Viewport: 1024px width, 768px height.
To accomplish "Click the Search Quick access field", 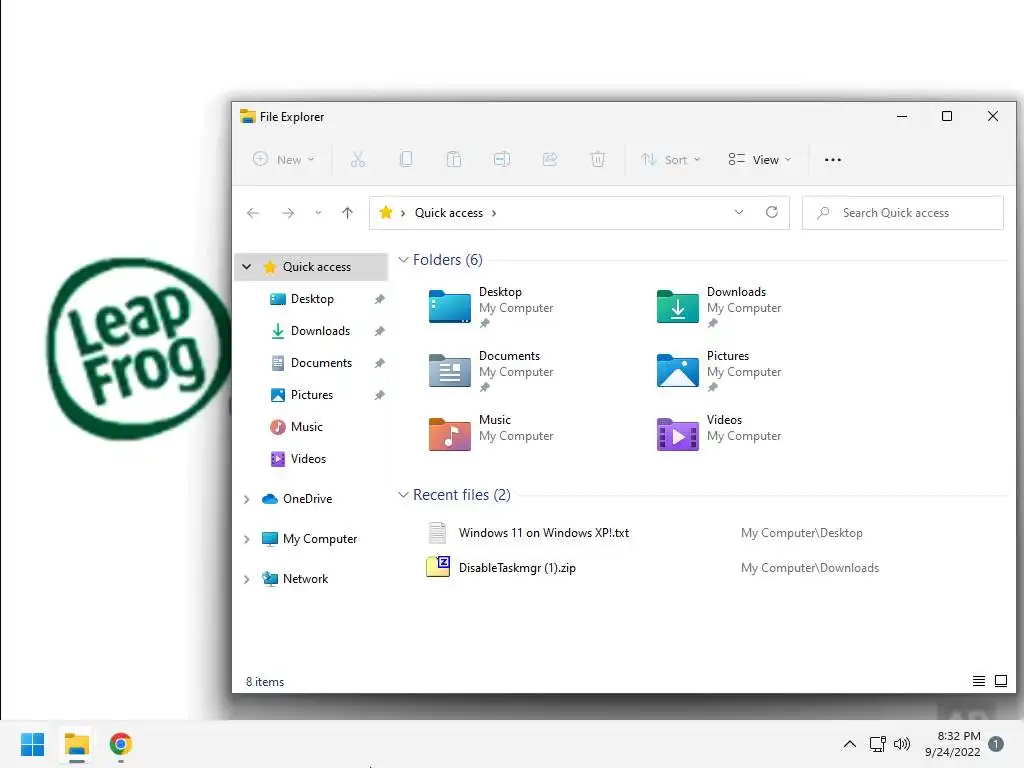I will pos(903,213).
